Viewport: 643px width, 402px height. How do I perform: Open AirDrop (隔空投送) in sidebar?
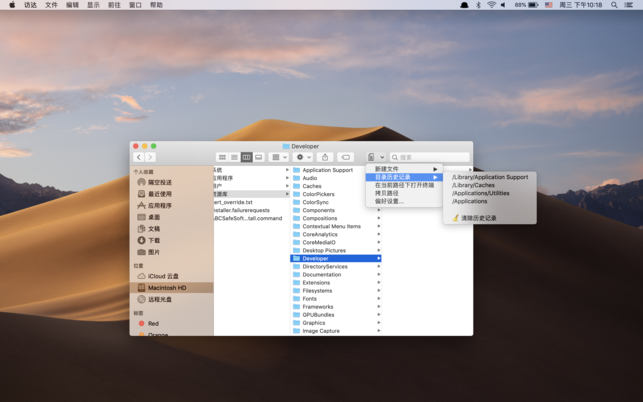(x=159, y=183)
